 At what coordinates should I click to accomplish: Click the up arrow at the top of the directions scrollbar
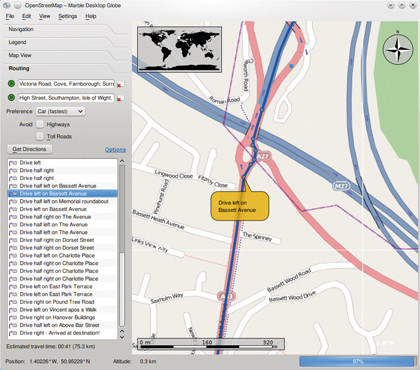click(122, 161)
